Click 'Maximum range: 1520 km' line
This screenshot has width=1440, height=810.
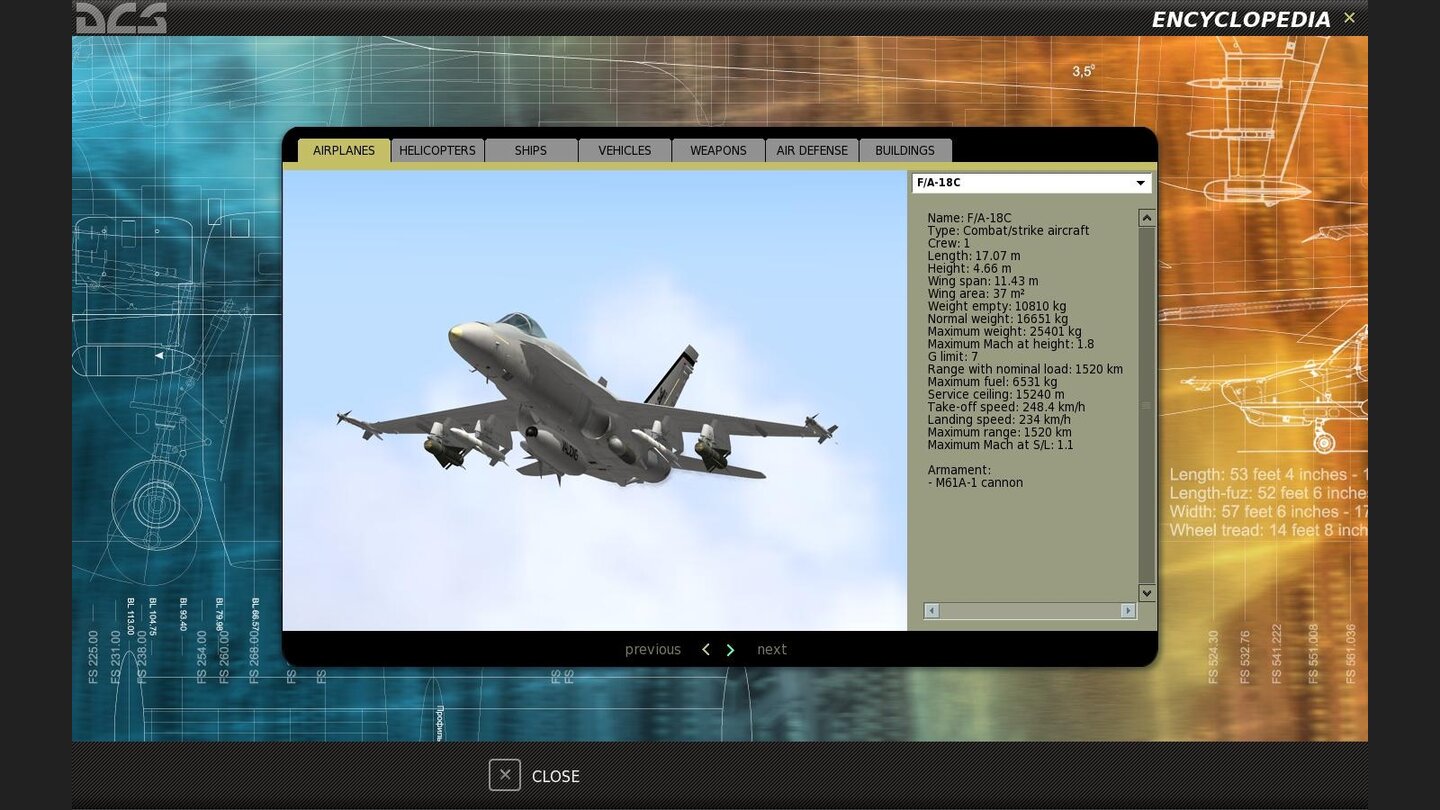[999, 433]
